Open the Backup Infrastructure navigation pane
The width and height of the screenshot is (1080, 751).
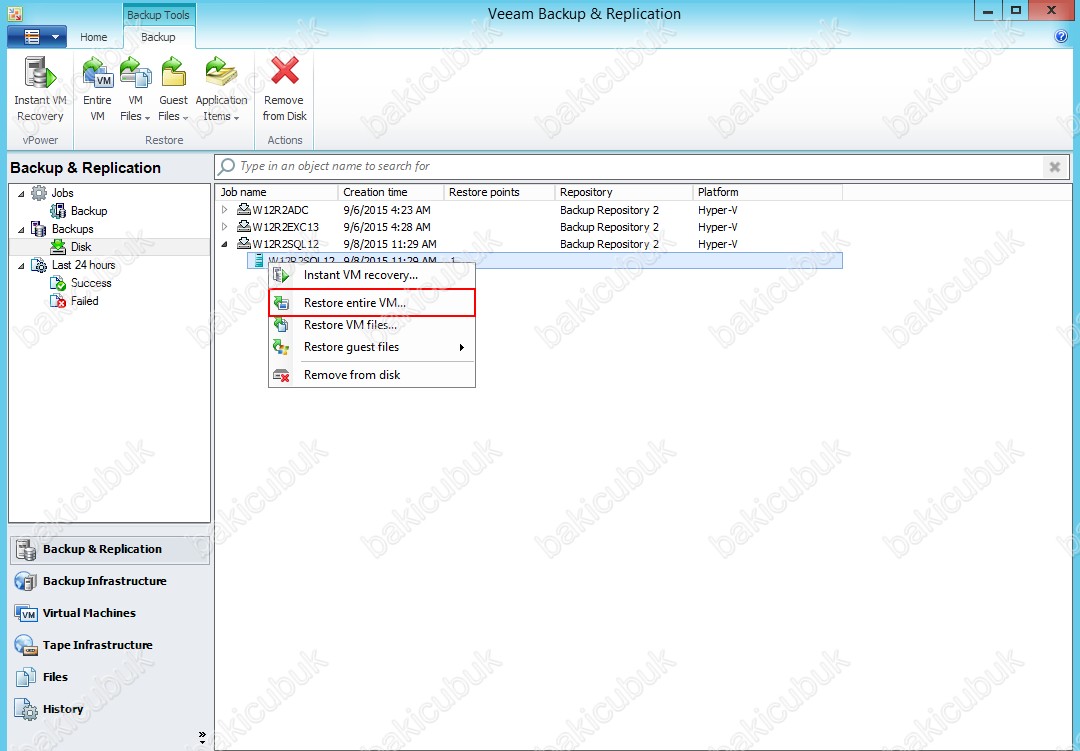(x=110, y=581)
